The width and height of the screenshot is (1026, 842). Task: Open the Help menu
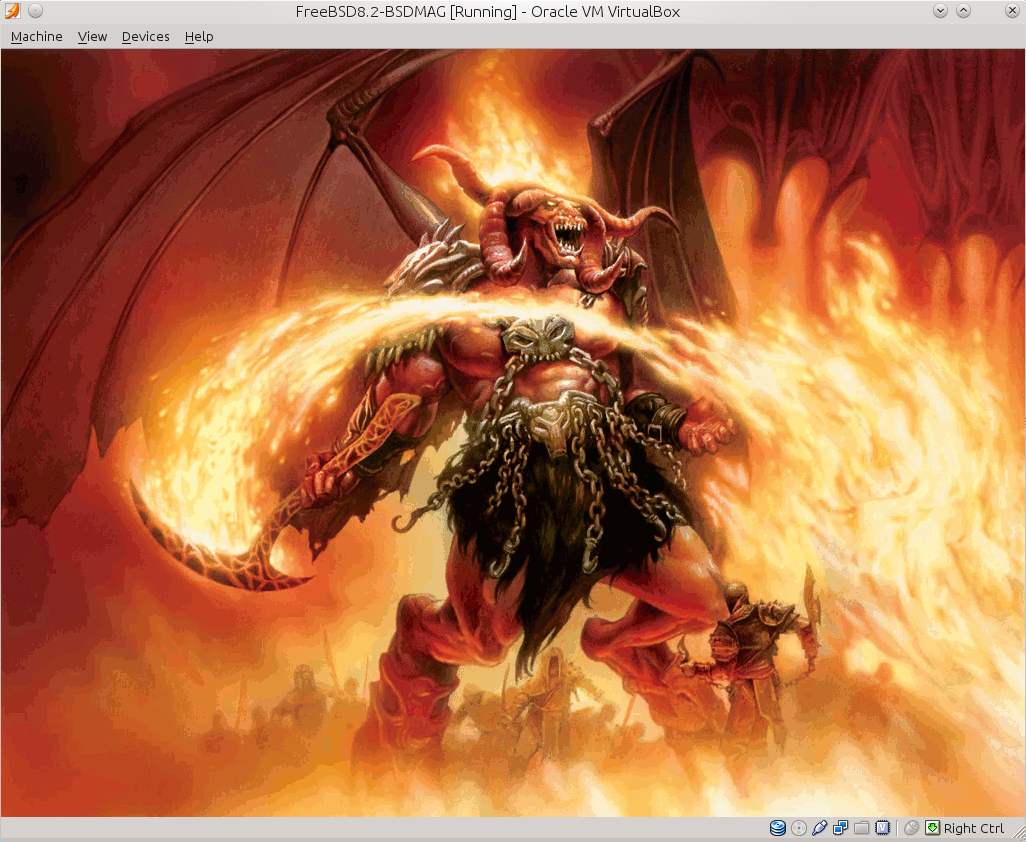click(199, 37)
